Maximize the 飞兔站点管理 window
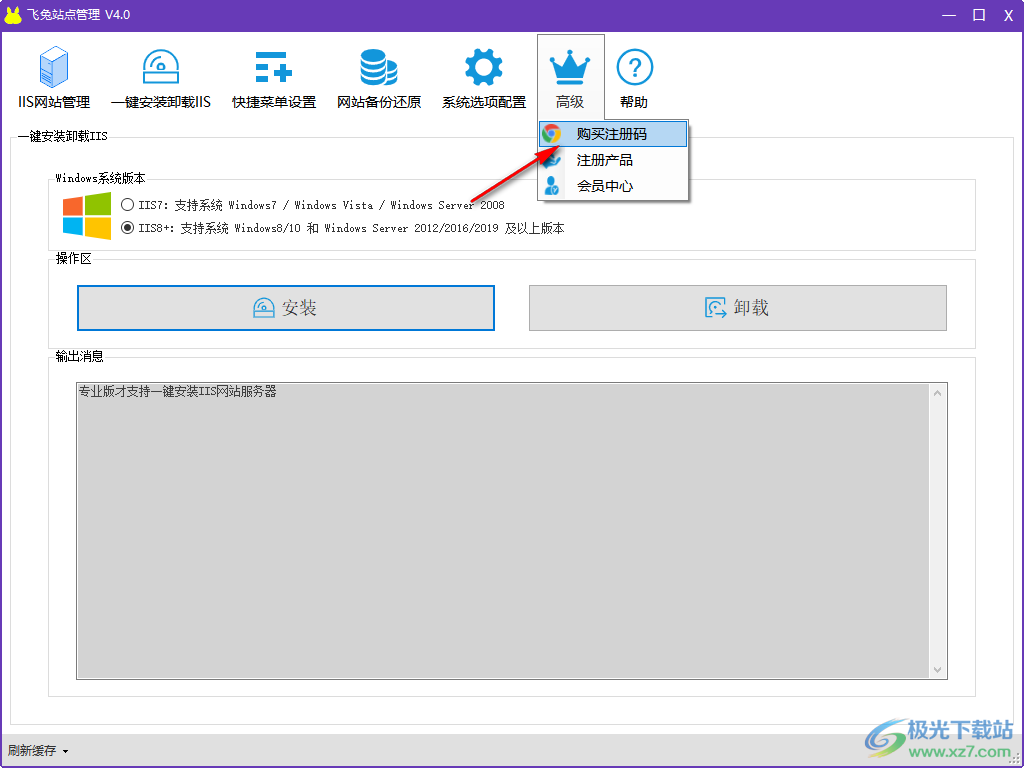Screen dimensions: 1024x768 click(x=979, y=15)
